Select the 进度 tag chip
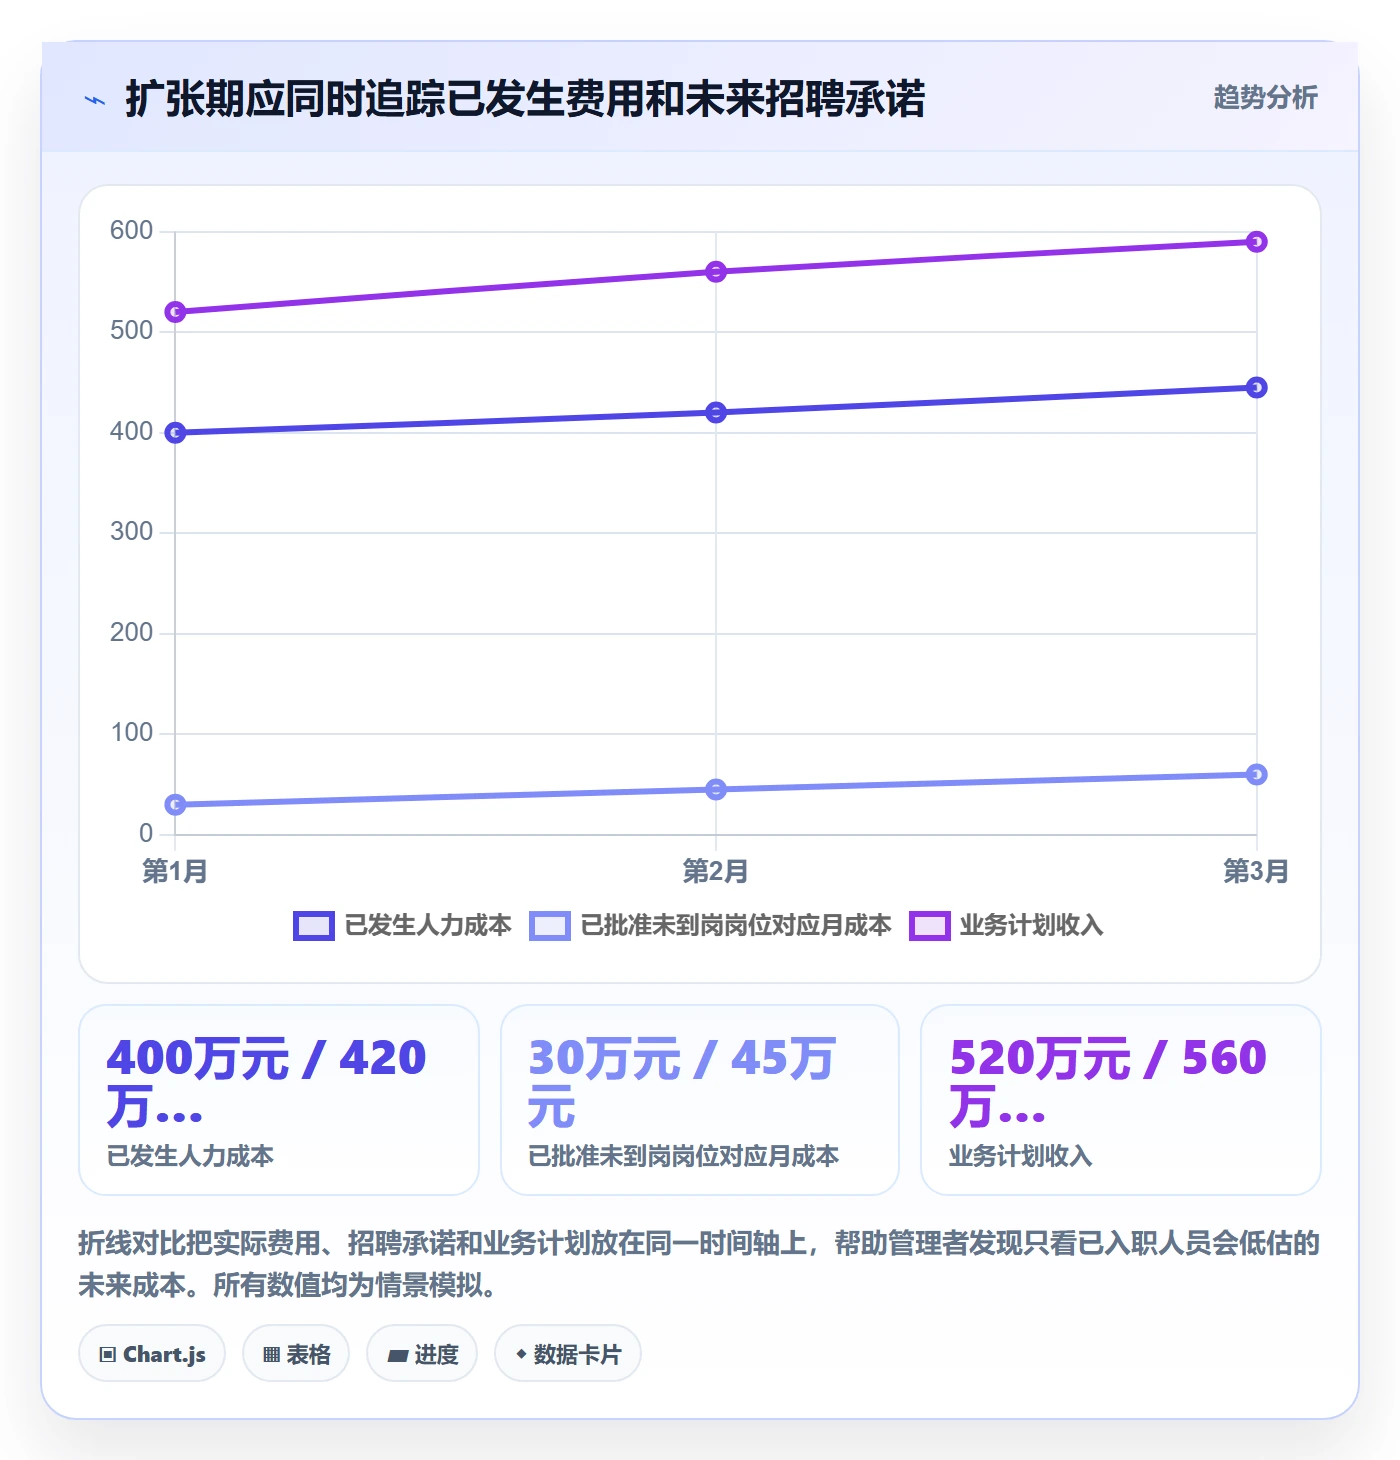This screenshot has height=1460, width=1400. (x=422, y=1354)
